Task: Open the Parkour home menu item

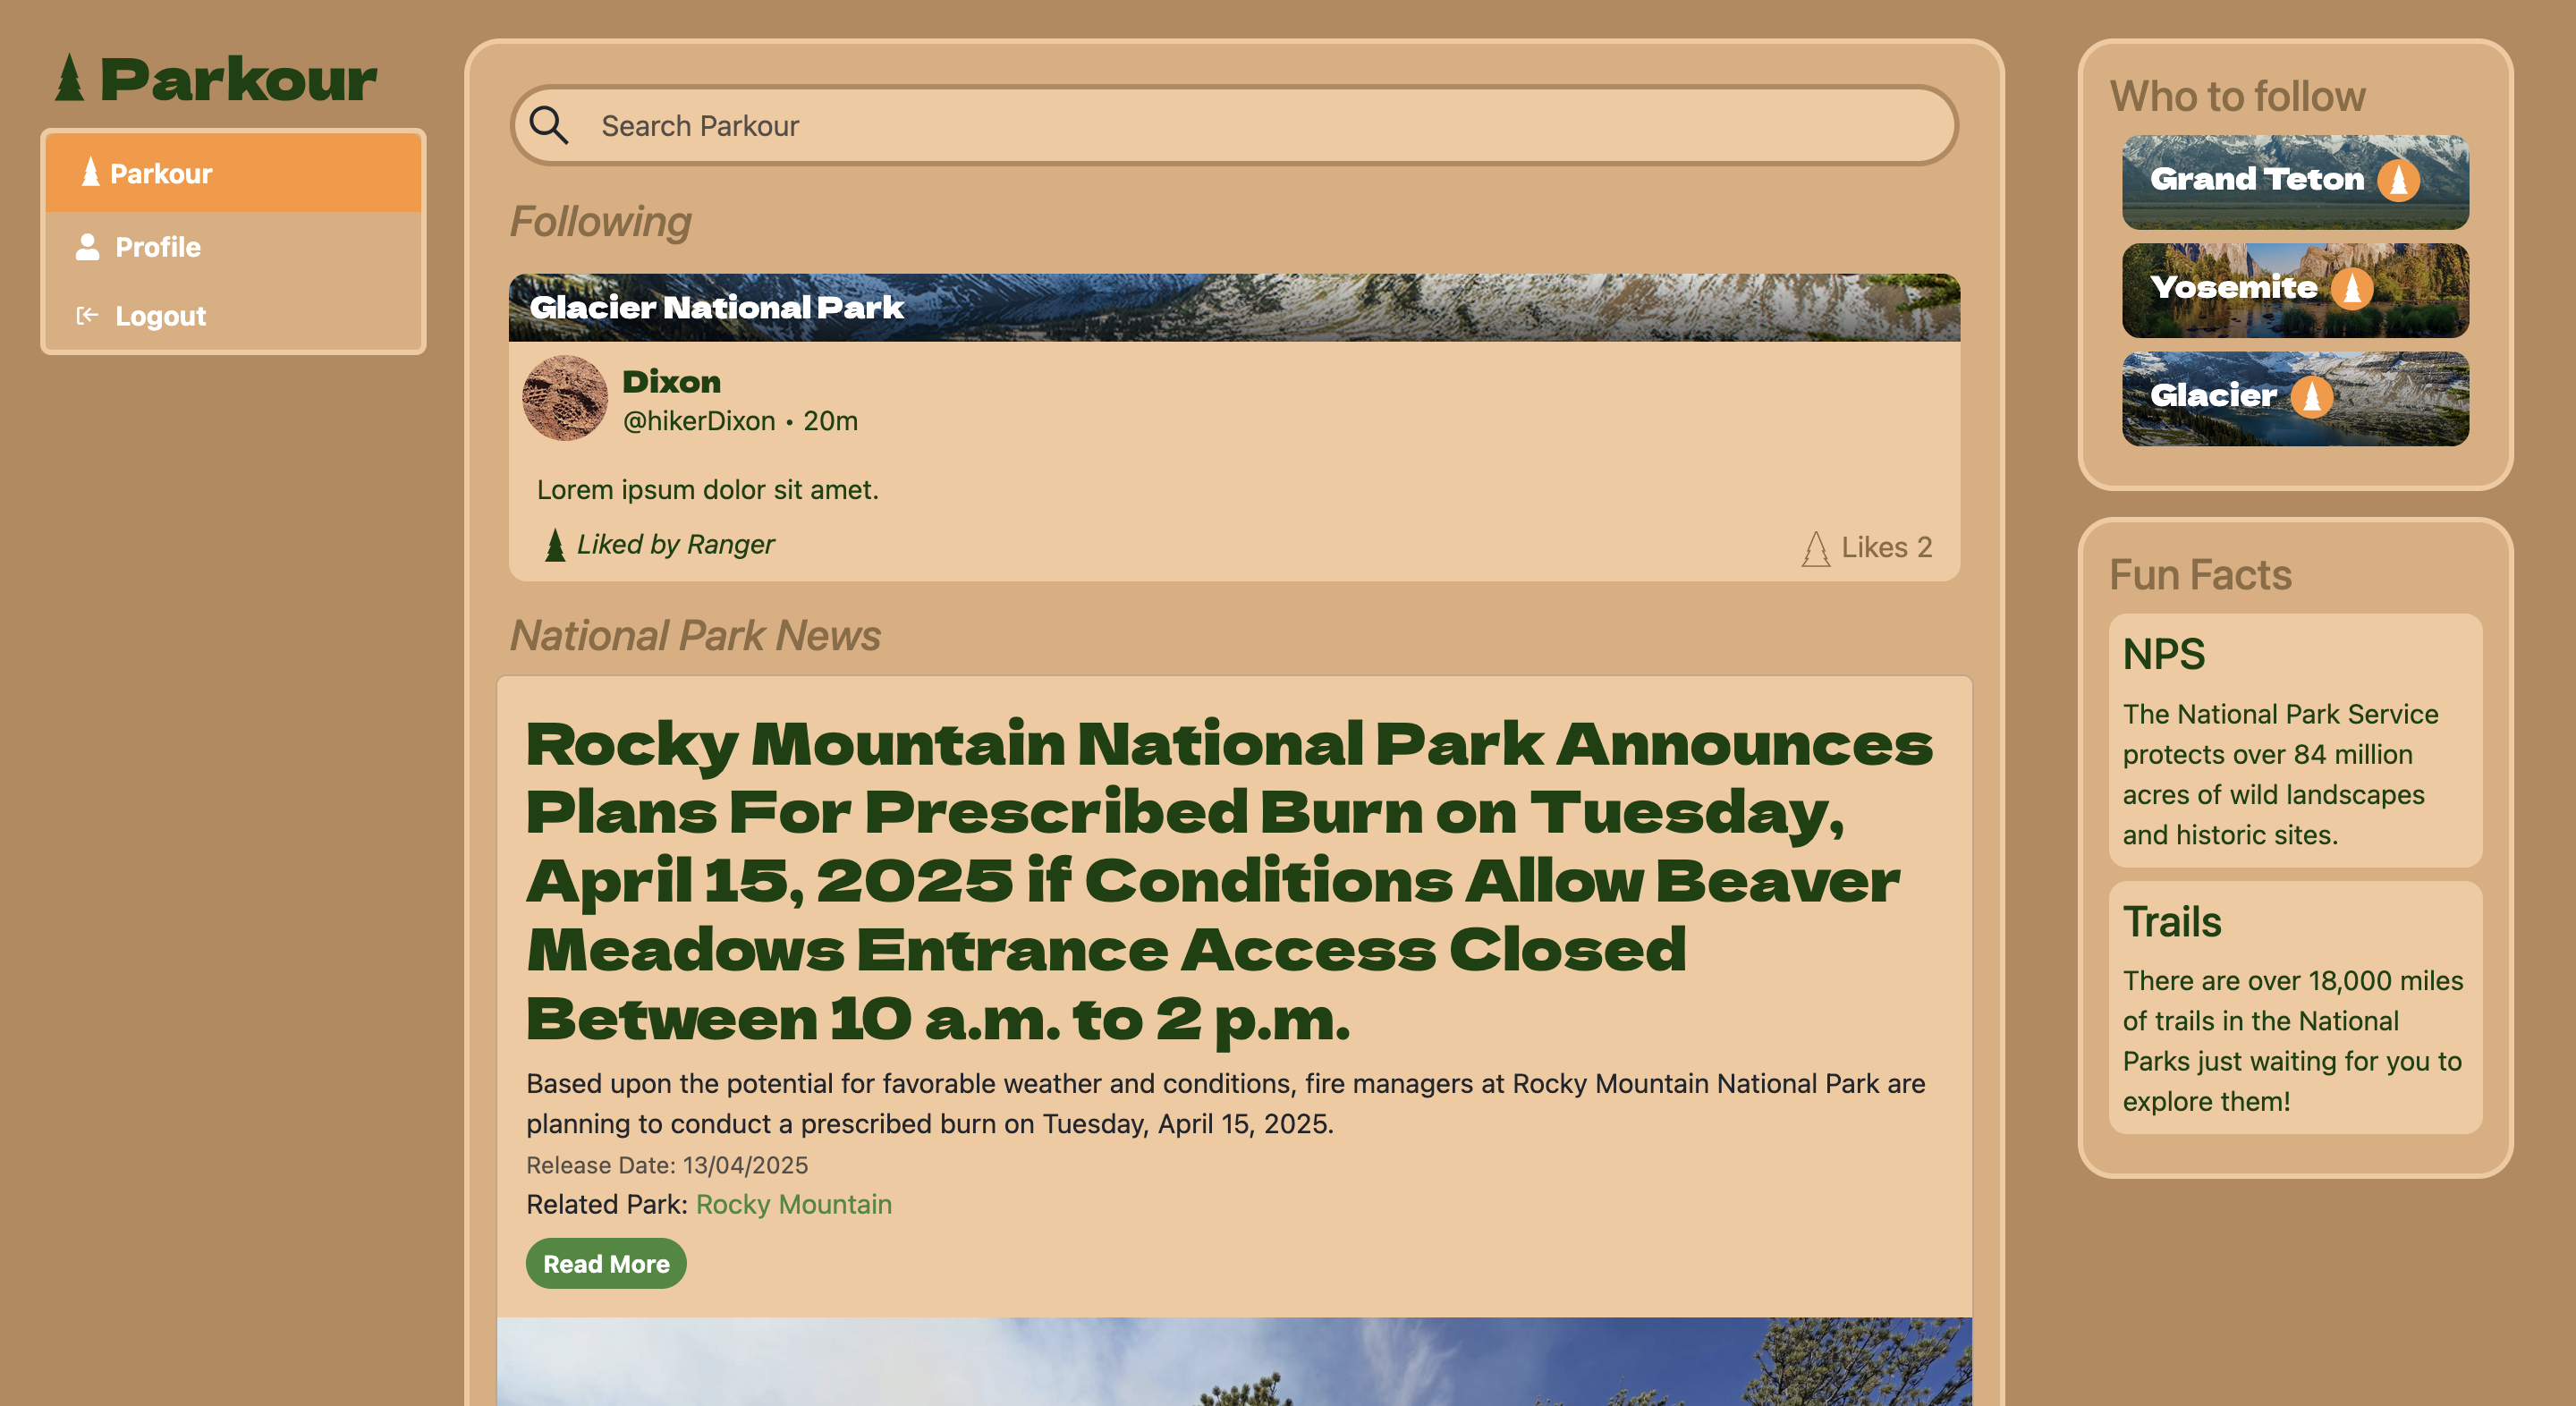Action: click(233, 173)
